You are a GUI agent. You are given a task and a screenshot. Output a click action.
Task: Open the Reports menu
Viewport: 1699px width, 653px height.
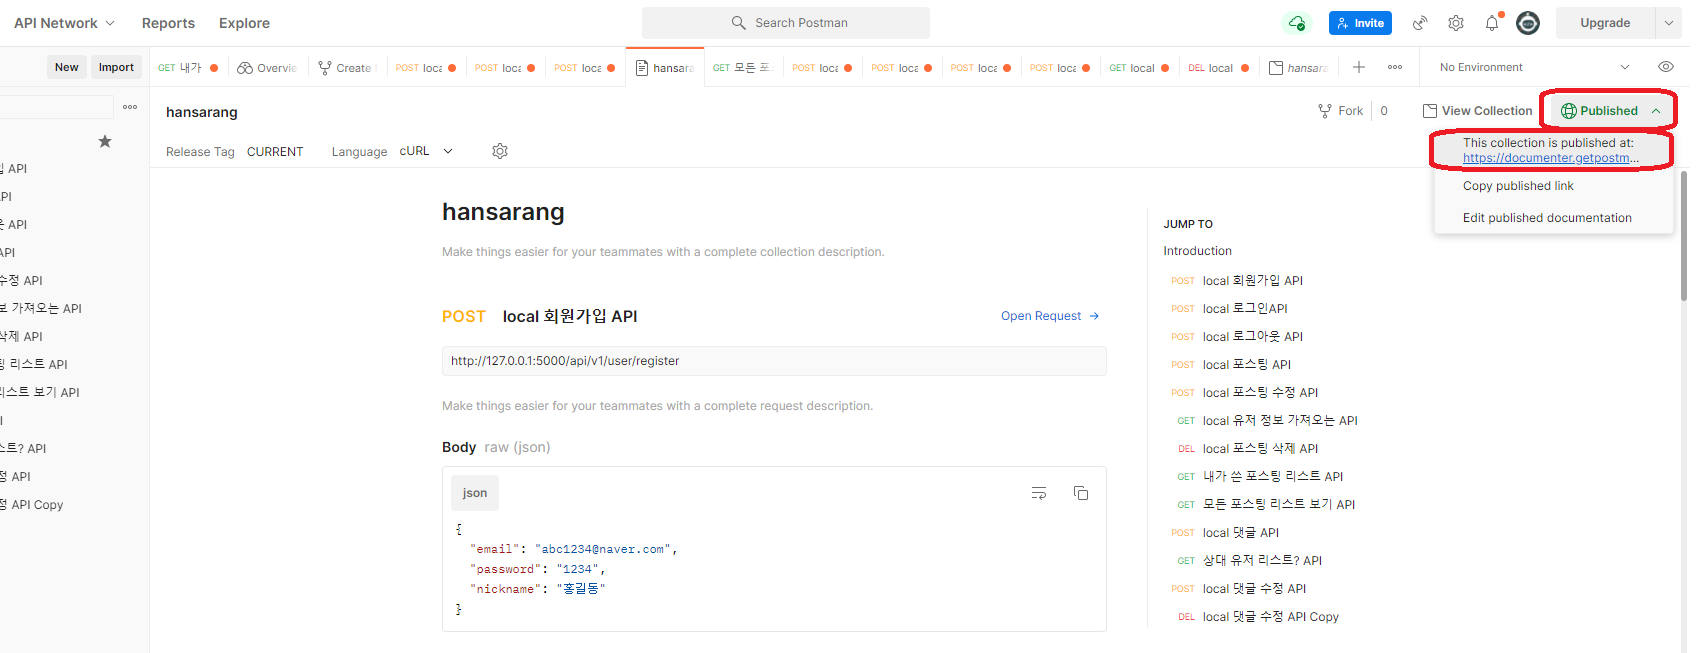(x=168, y=23)
